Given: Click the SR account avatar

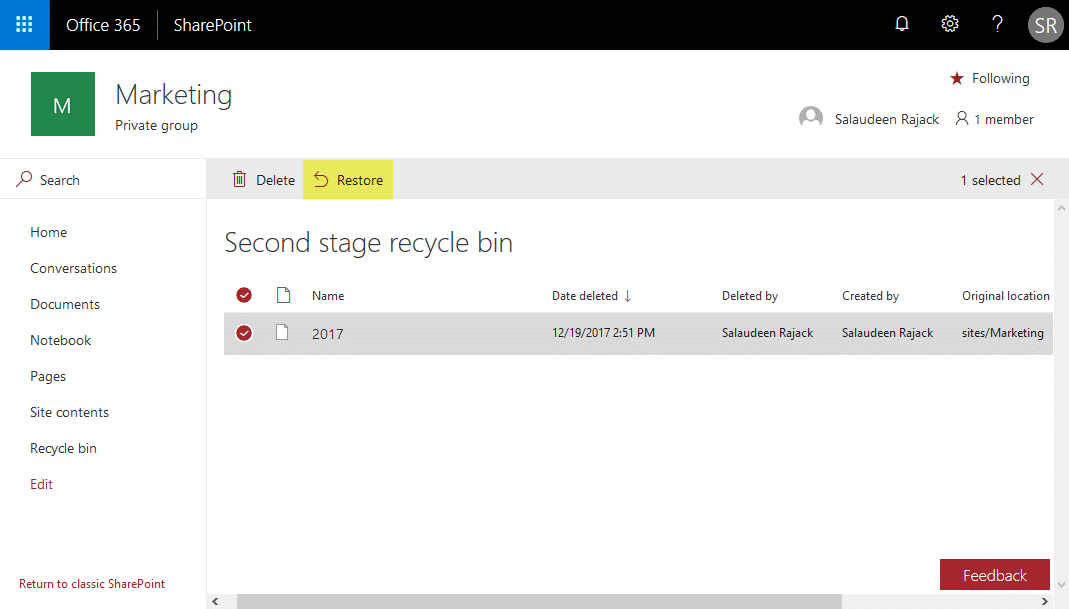Looking at the screenshot, I should 1045,24.
